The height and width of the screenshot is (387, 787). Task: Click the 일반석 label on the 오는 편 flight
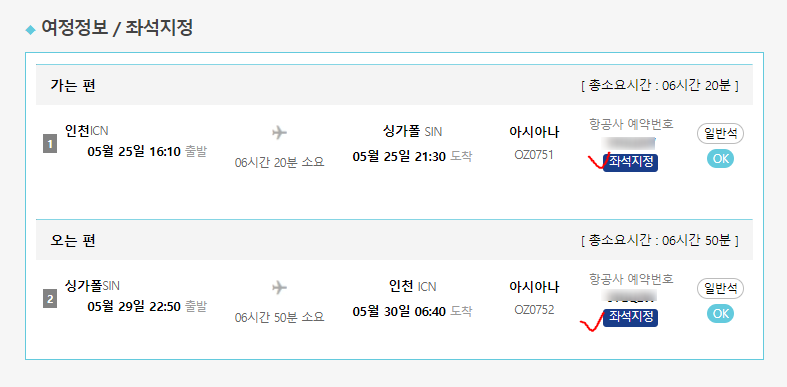tap(720, 289)
